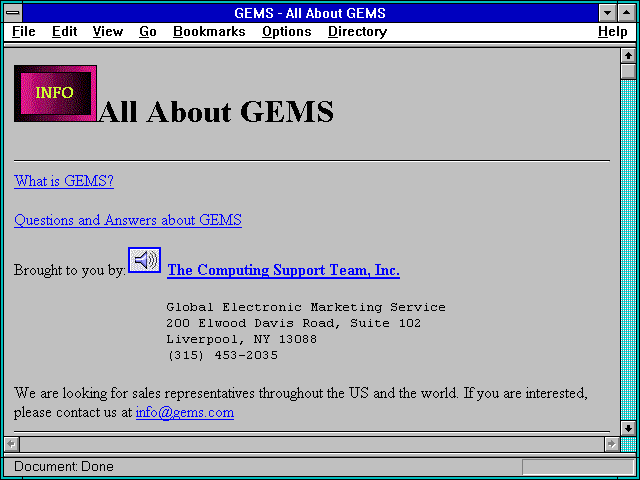Image resolution: width=640 pixels, height=480 pixels.
Task: Open the File menu
Action: click(24, 32)
